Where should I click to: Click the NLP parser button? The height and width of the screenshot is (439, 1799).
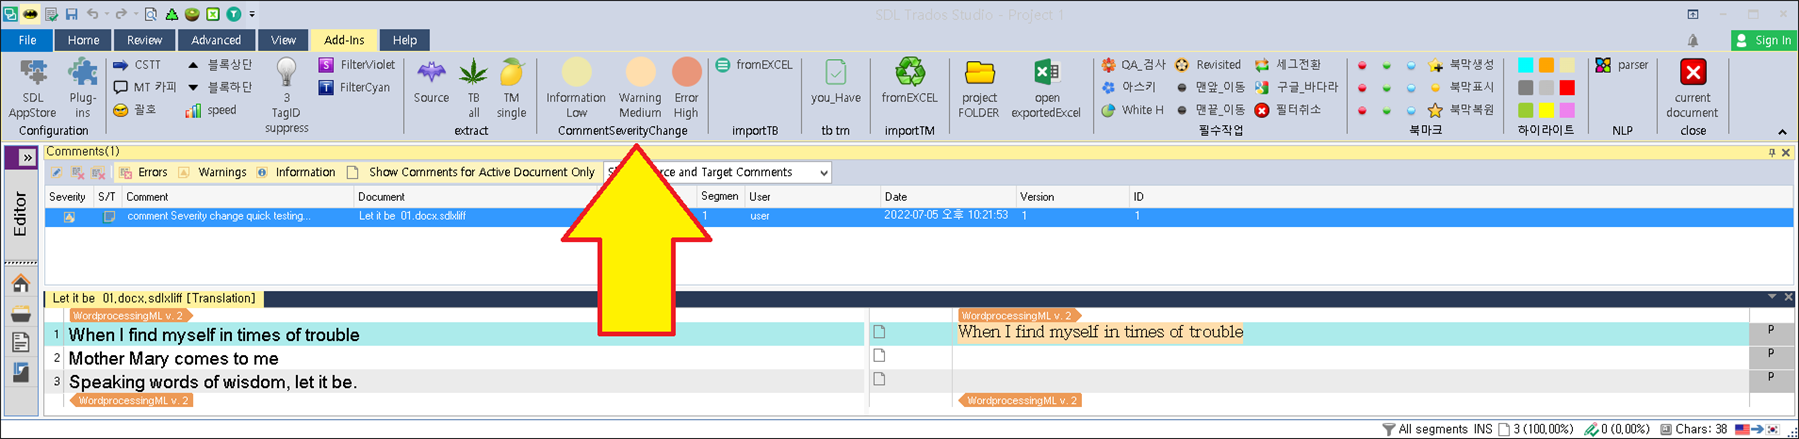[x=1622, y=65]
